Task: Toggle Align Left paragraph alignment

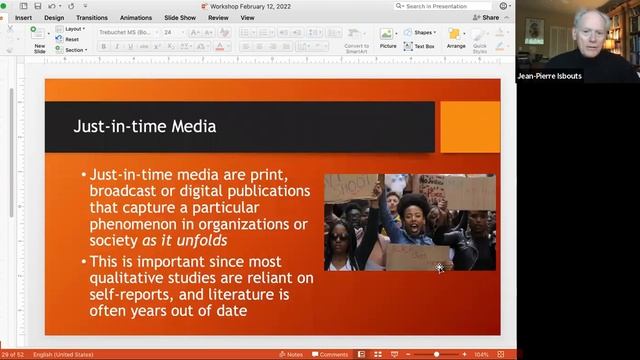Action: click(246, 47)
